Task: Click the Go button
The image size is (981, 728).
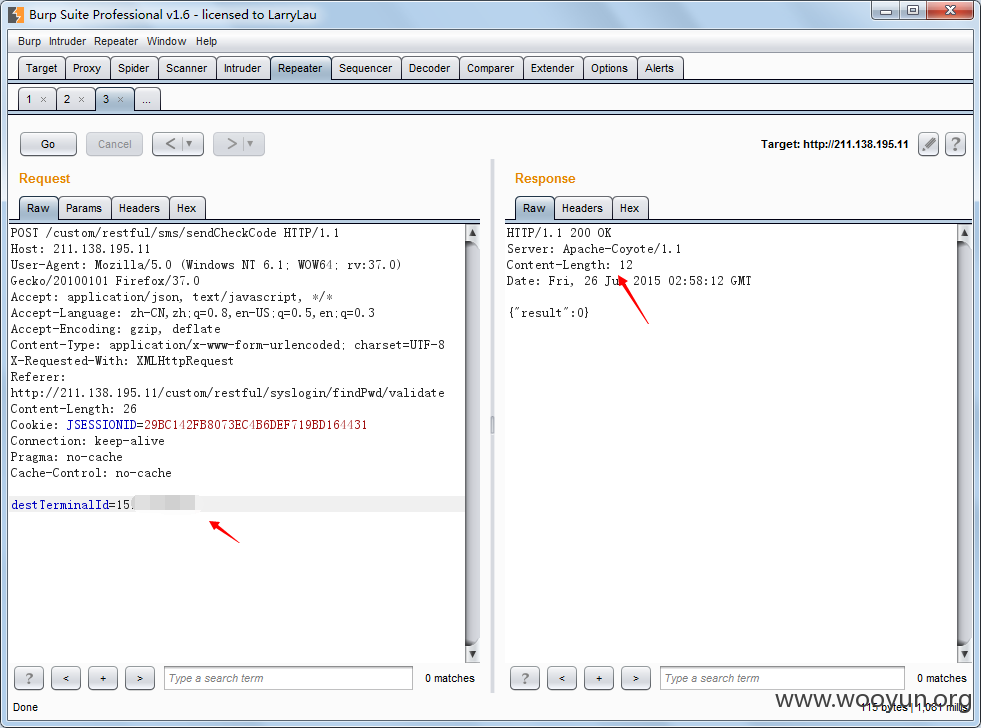Action: click(x=48, y=144)
